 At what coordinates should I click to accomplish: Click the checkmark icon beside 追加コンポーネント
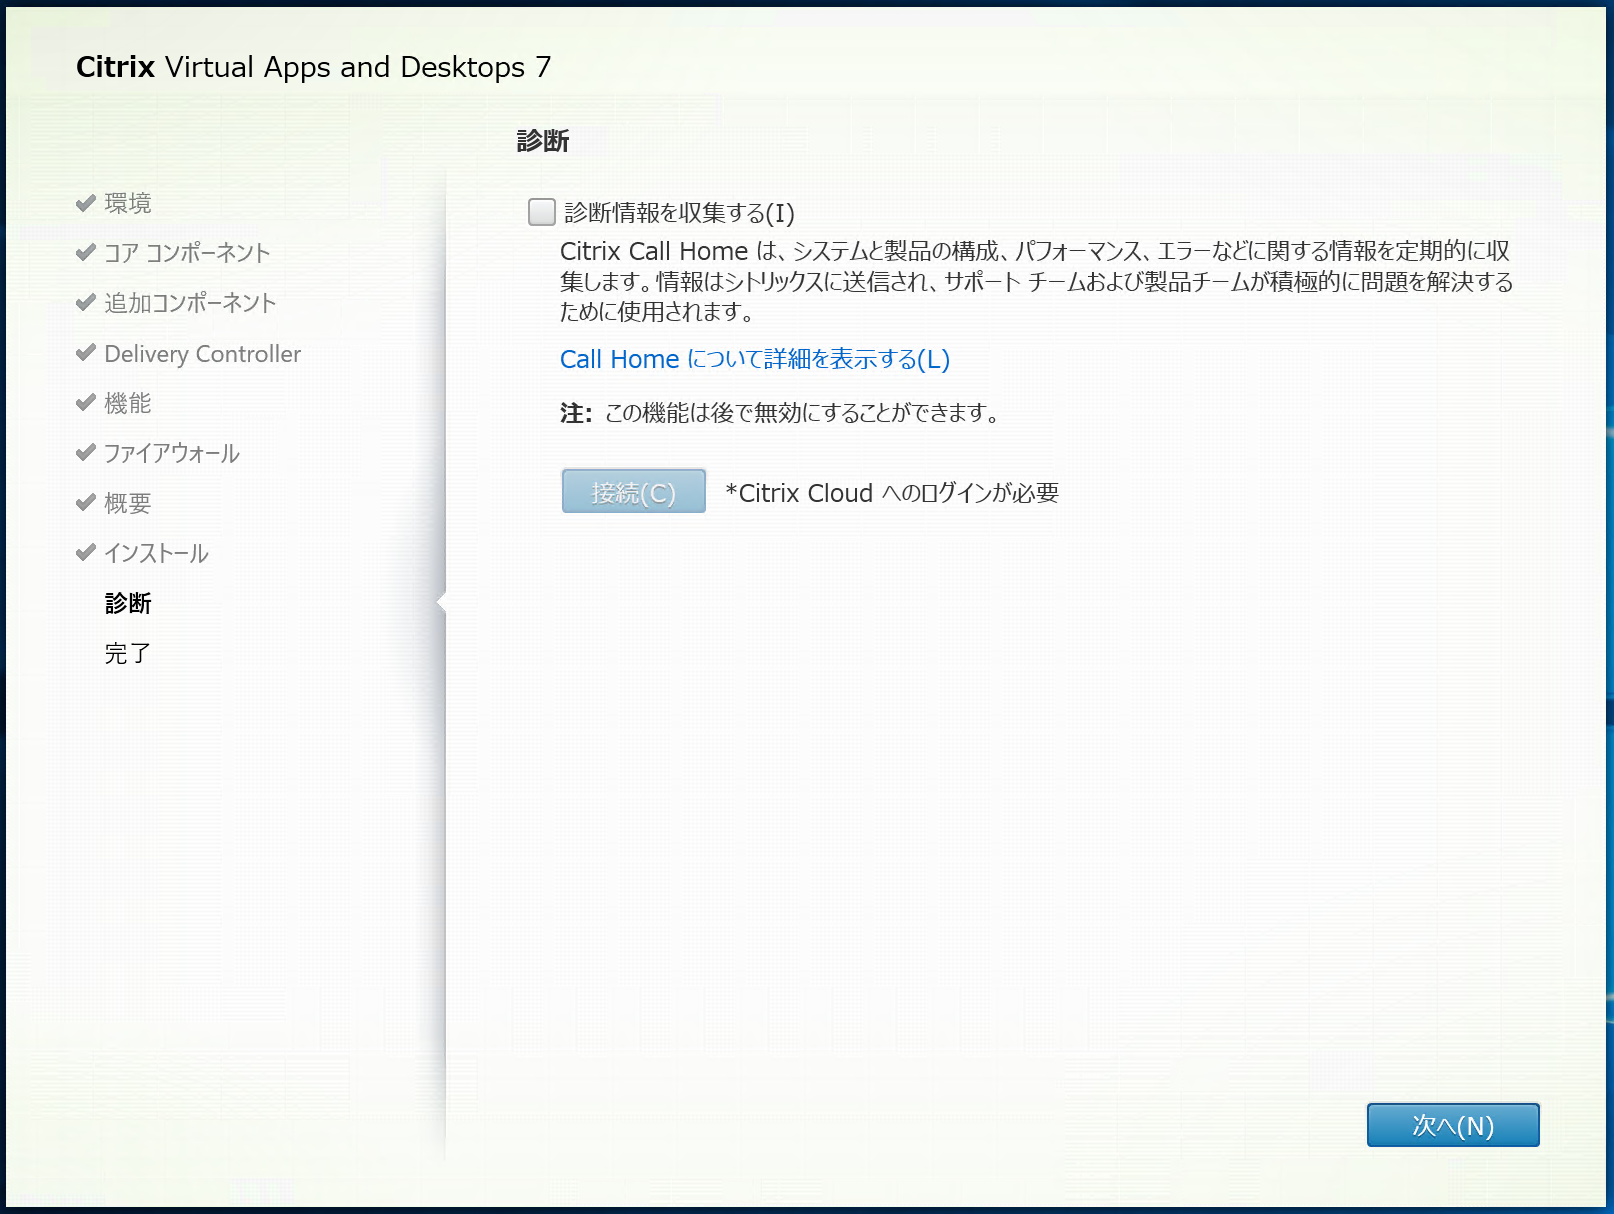pos(85,300)
